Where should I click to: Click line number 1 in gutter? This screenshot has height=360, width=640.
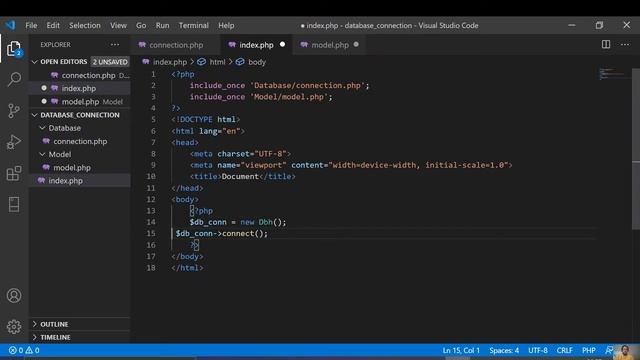point(153,74)
